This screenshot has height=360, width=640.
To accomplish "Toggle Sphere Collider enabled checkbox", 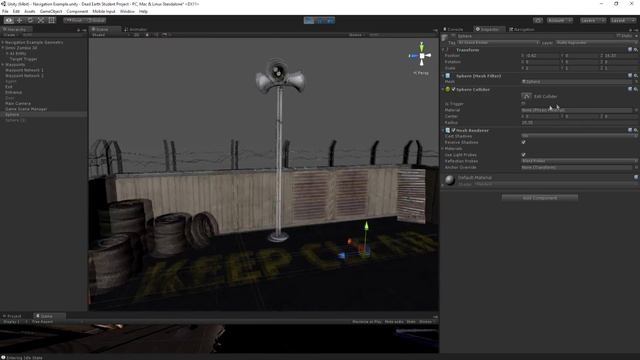I will (x=453, y=89).
